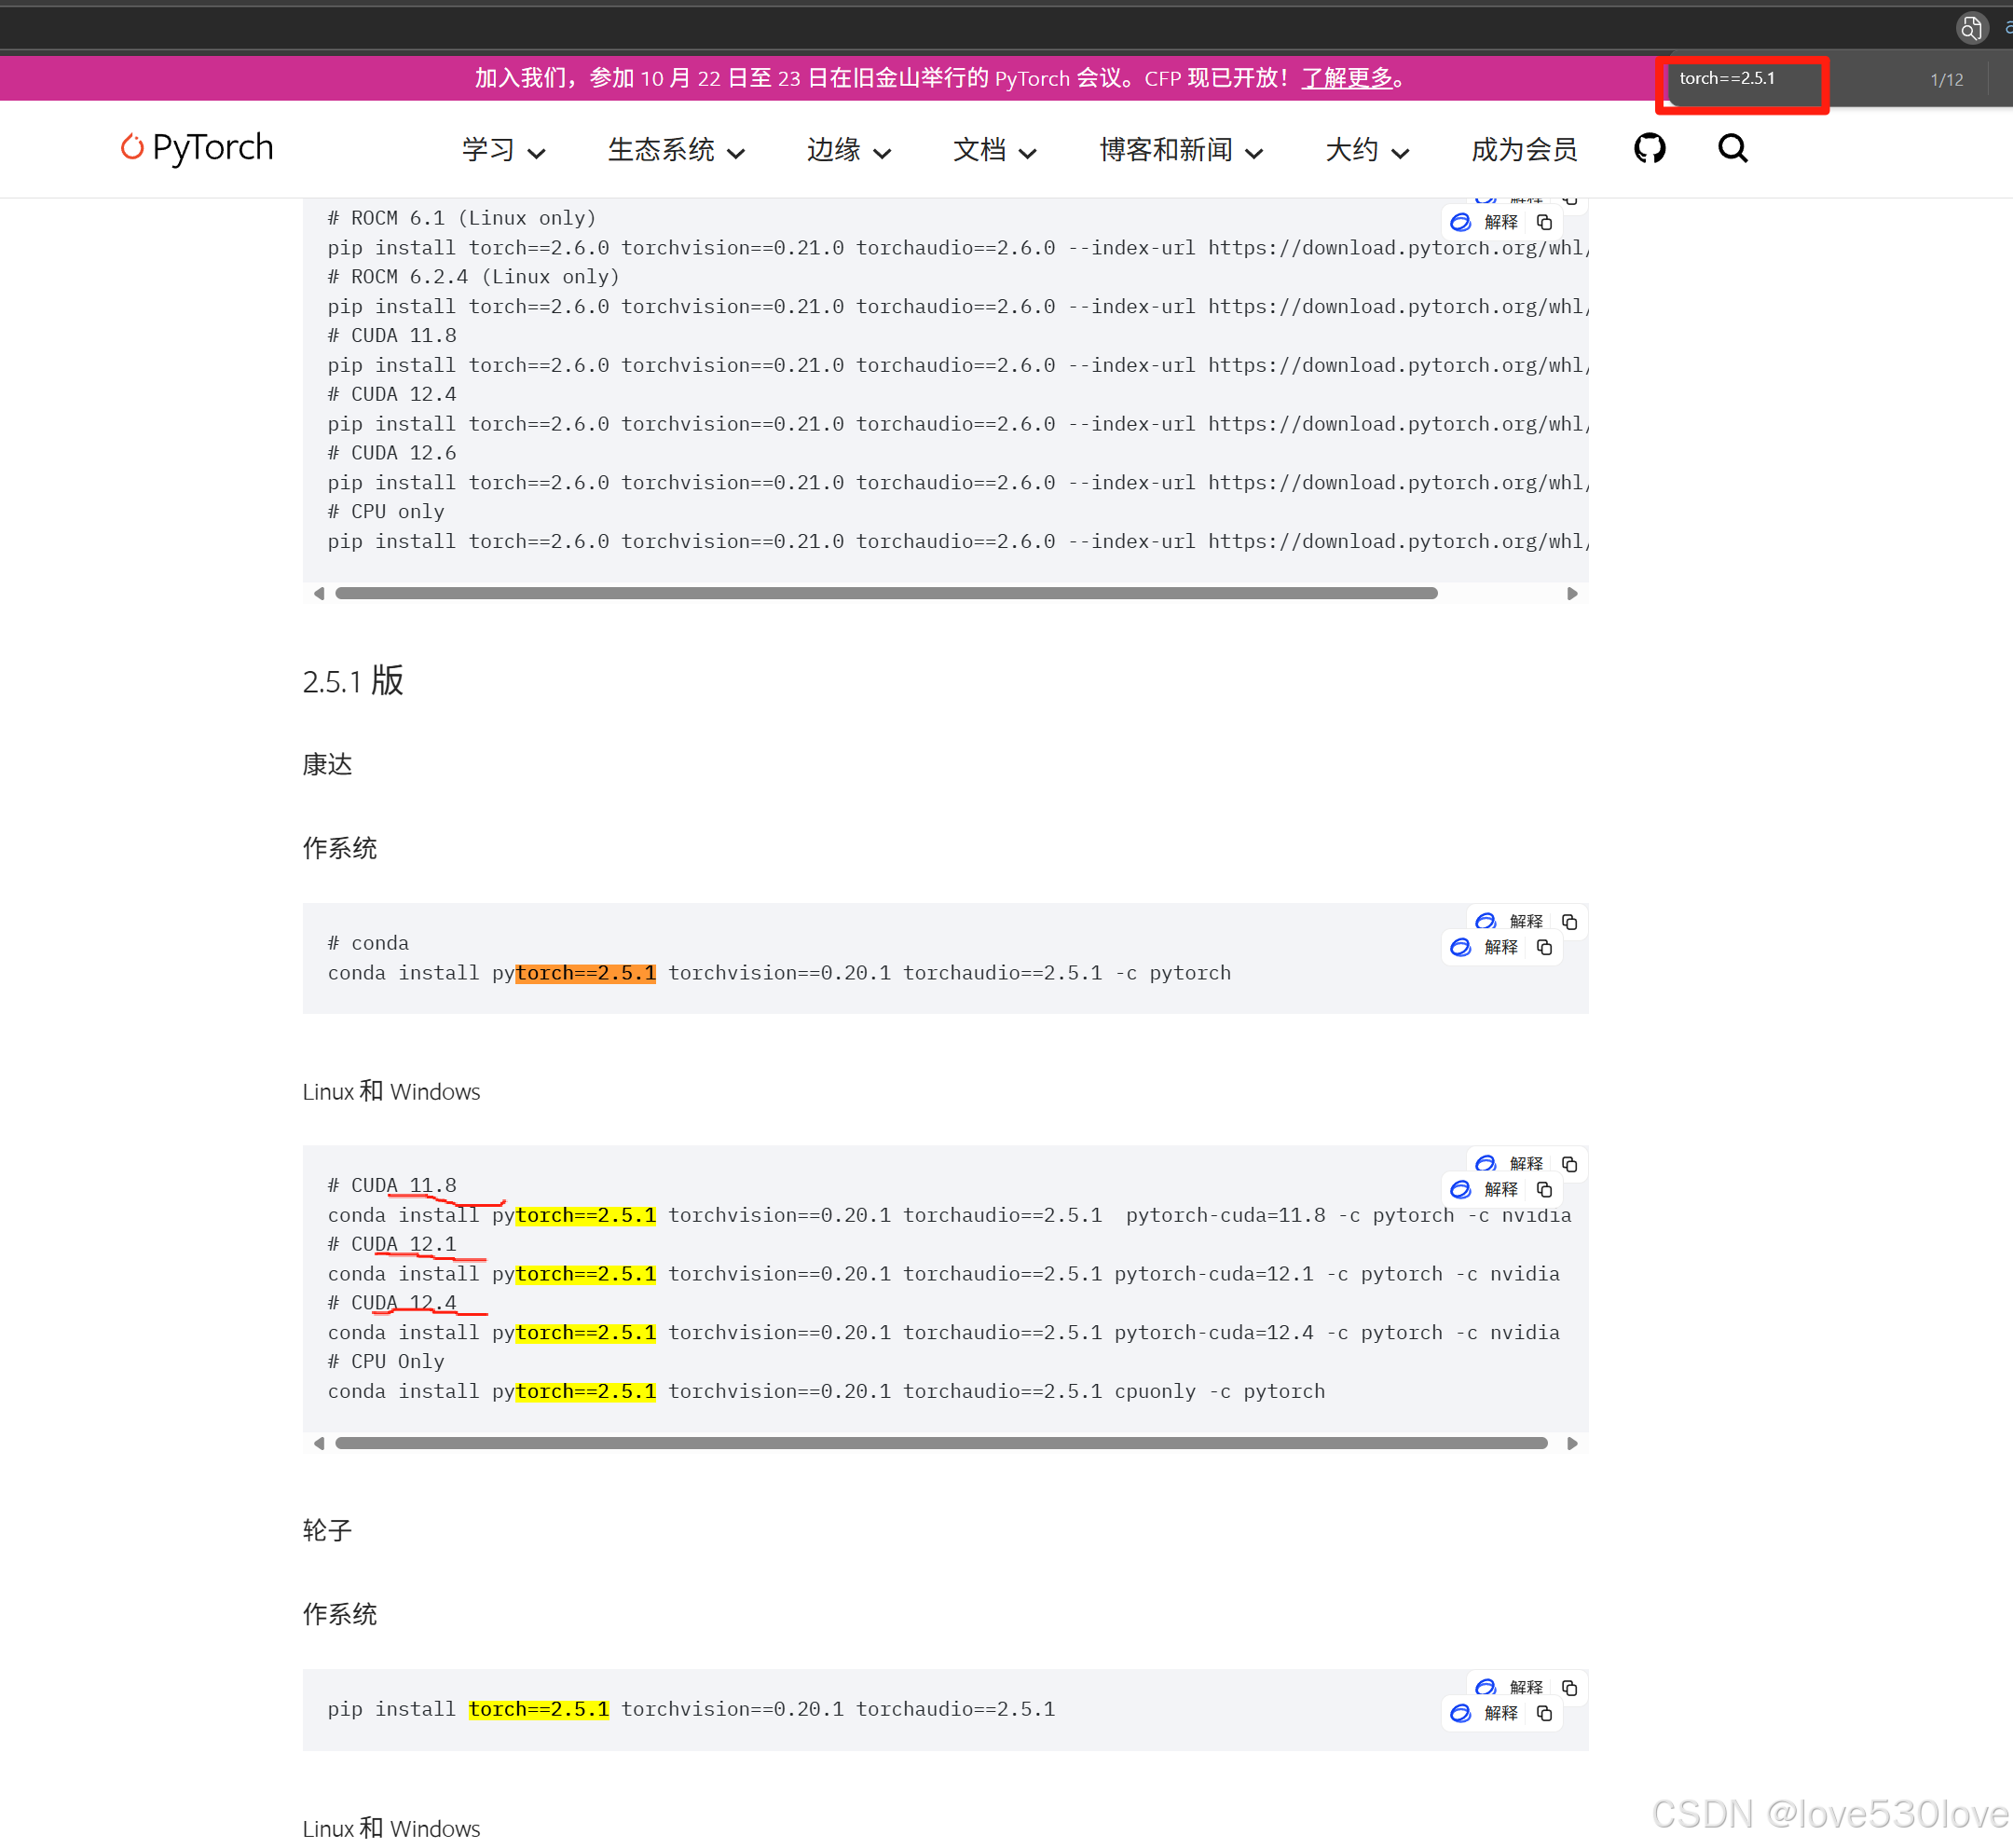2013x1848 pixels.
Task: Copy the CUDA conda commands code block
Action: coord(1544,1189)
